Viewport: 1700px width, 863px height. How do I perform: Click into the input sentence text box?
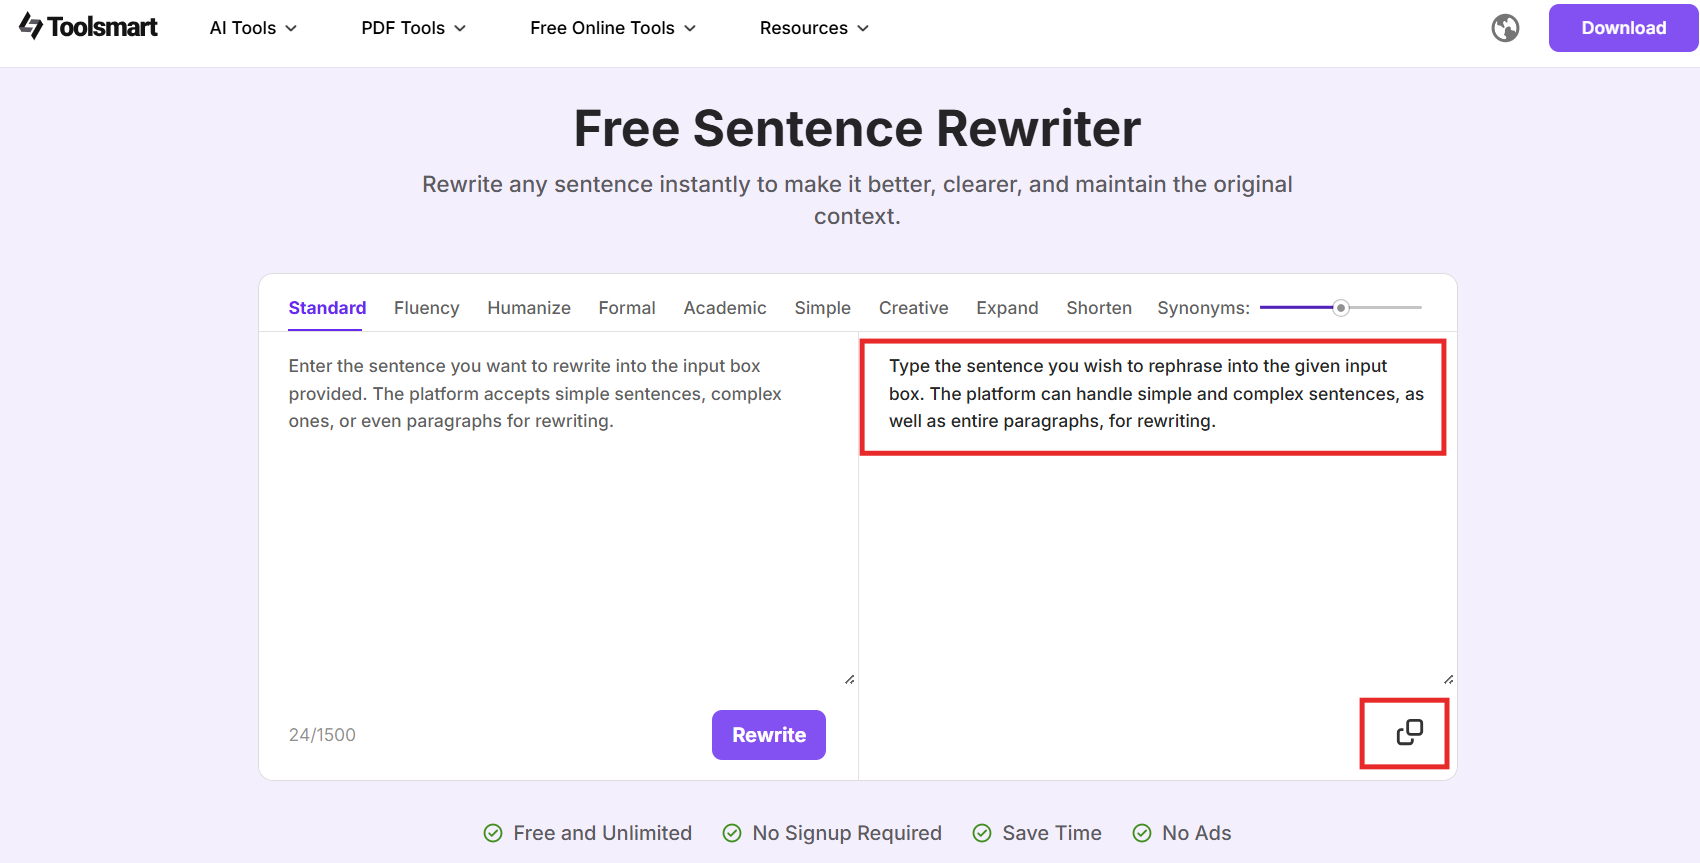click(x=558, y=510)
